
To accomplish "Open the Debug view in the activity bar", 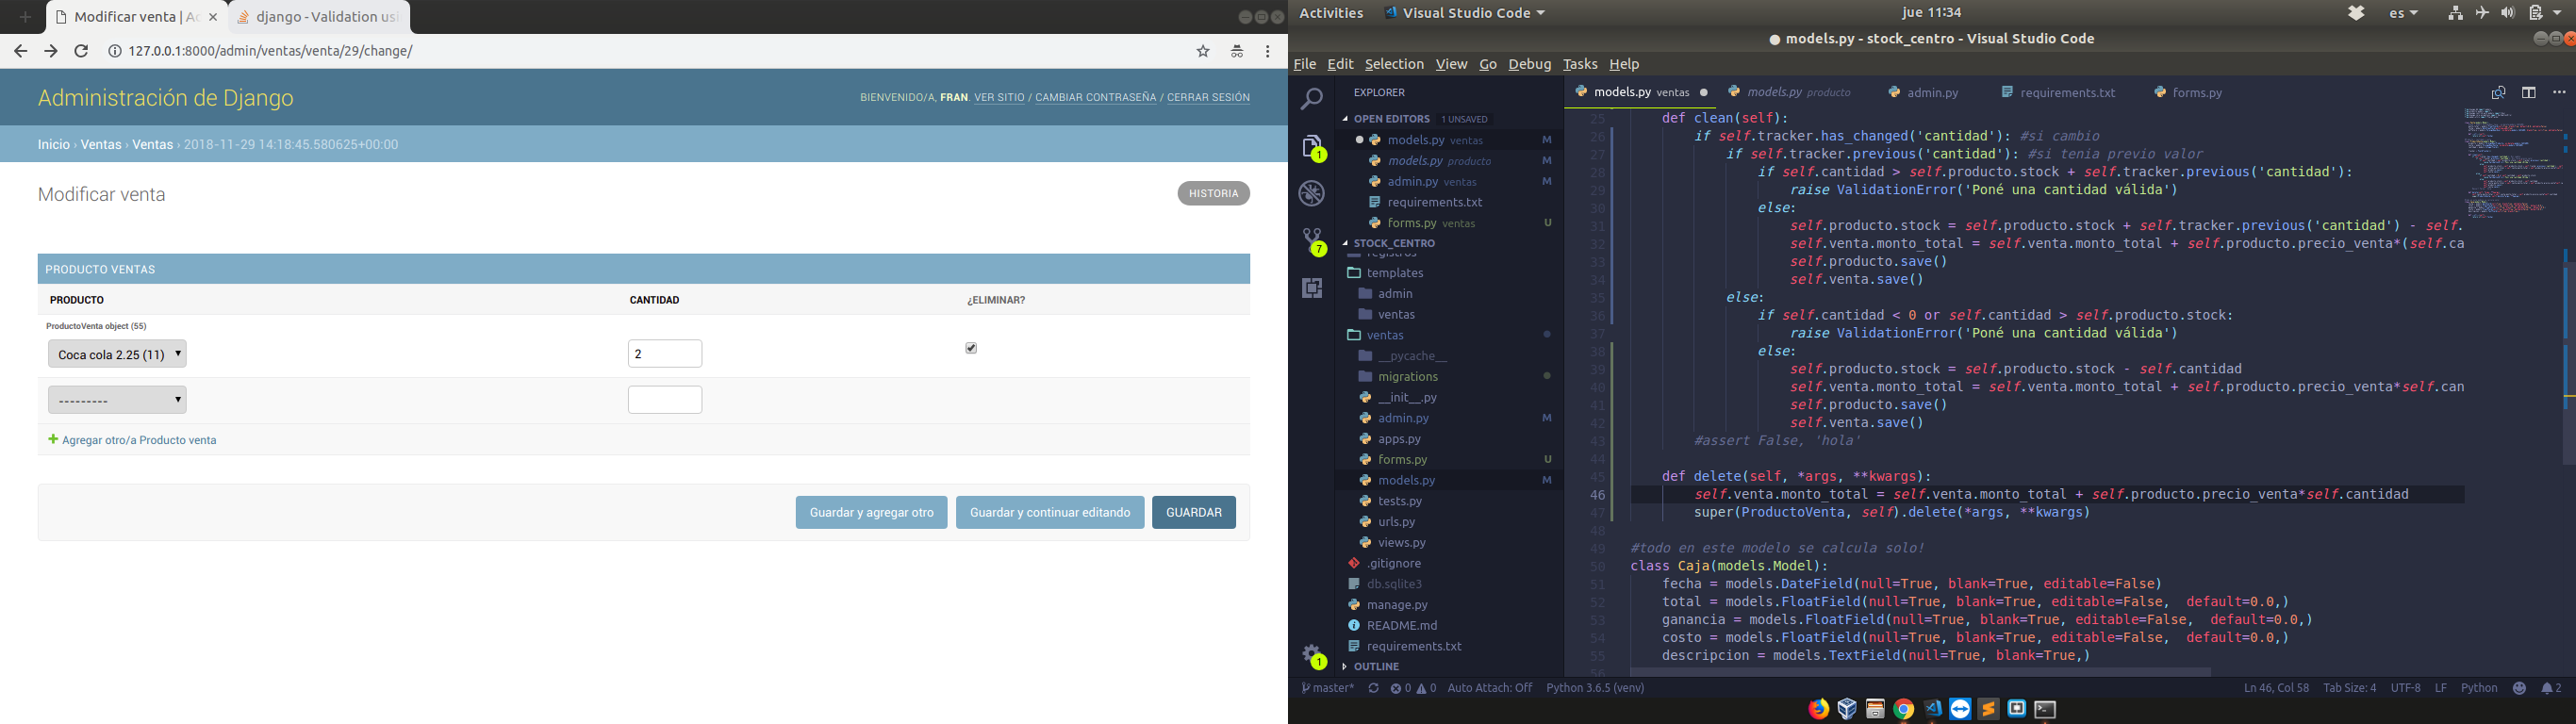I will [x=1312, y=193].
